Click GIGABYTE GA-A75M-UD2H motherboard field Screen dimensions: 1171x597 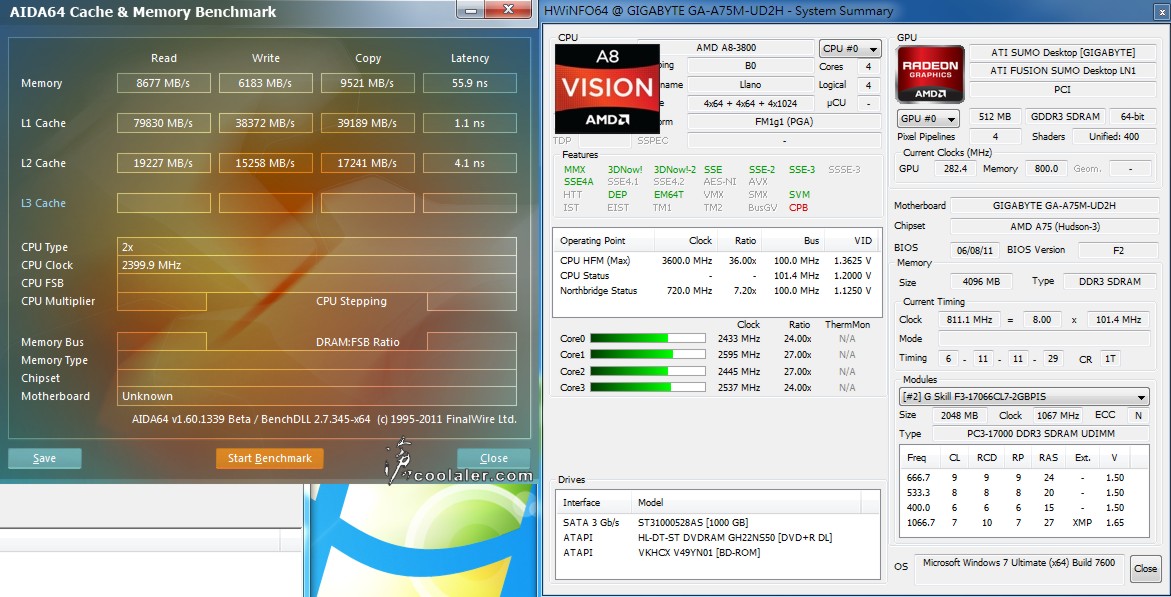point(1054,205)
